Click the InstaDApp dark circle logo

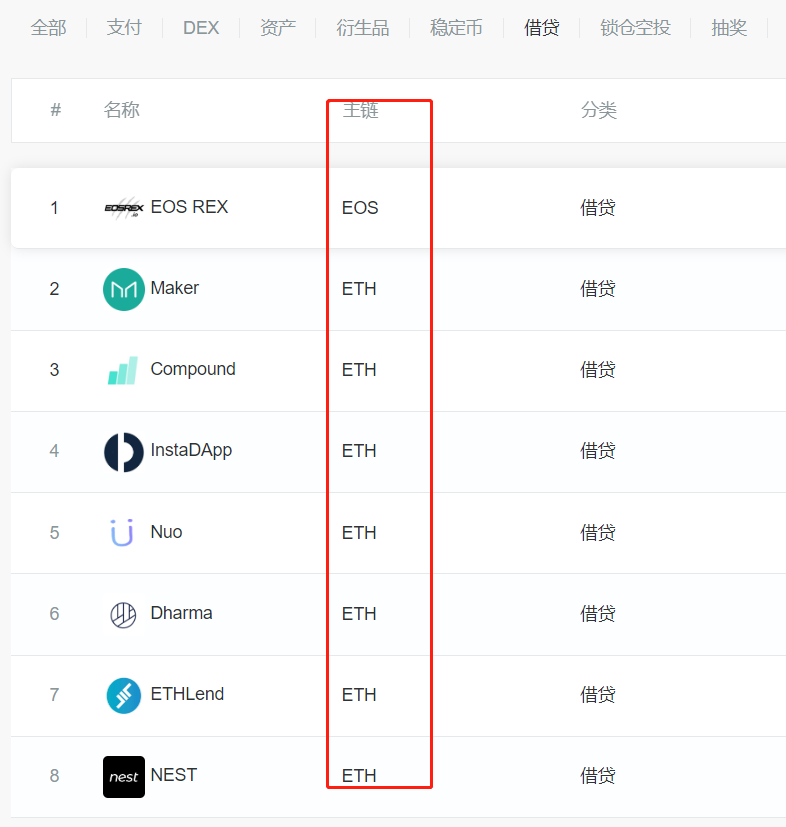tap(124, 452)
